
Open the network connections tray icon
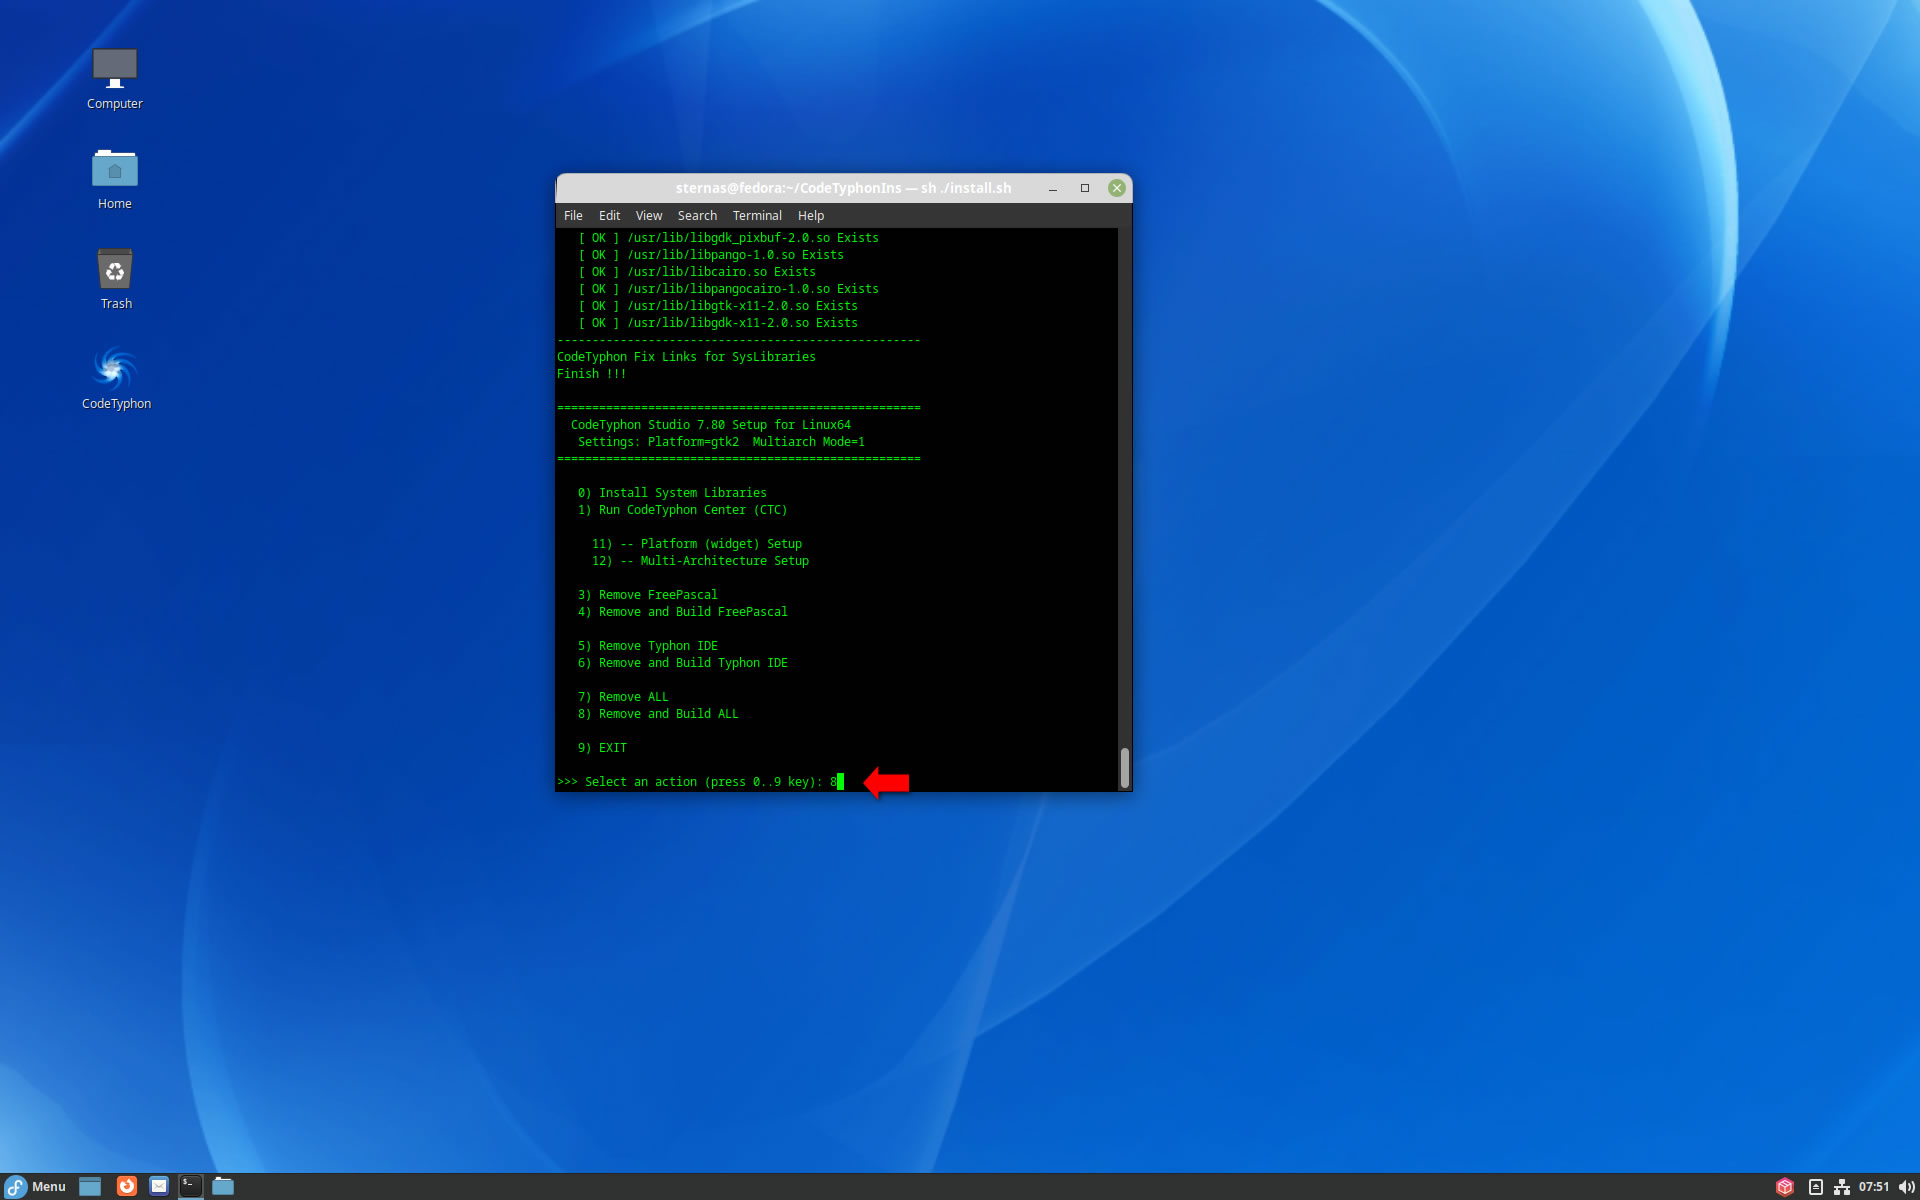click(1841, 1187)
